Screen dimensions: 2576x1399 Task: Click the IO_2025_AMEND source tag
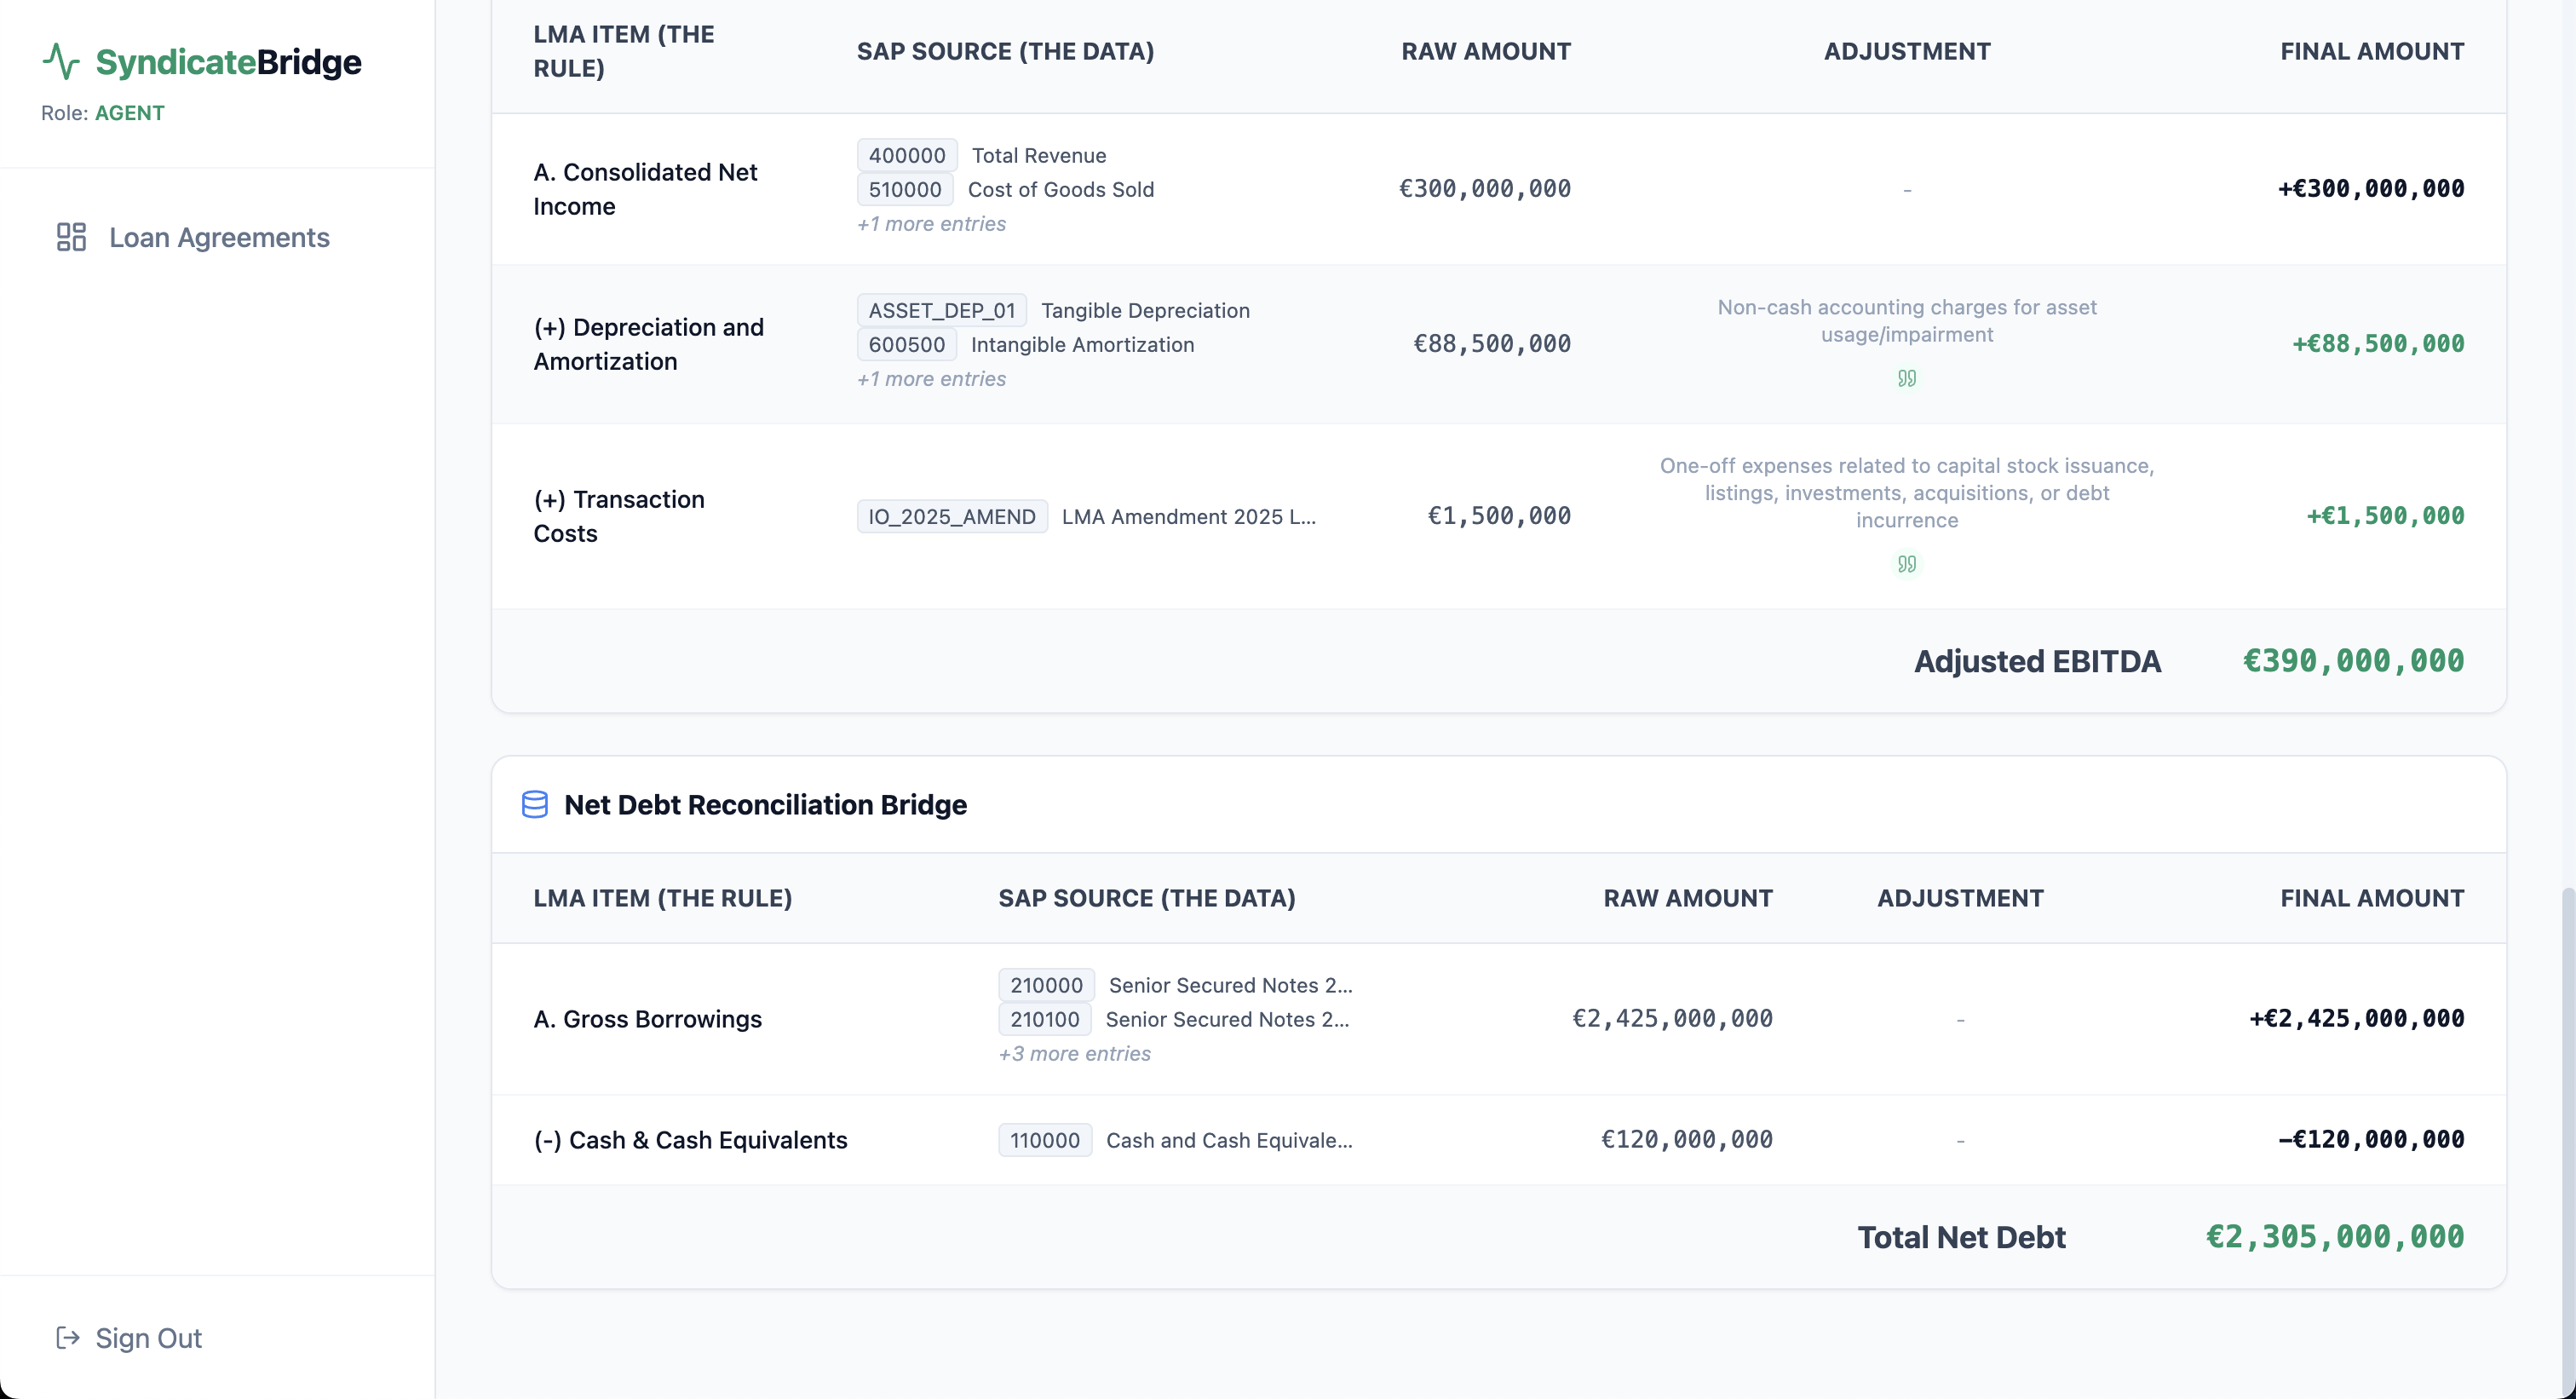[951, 516]
